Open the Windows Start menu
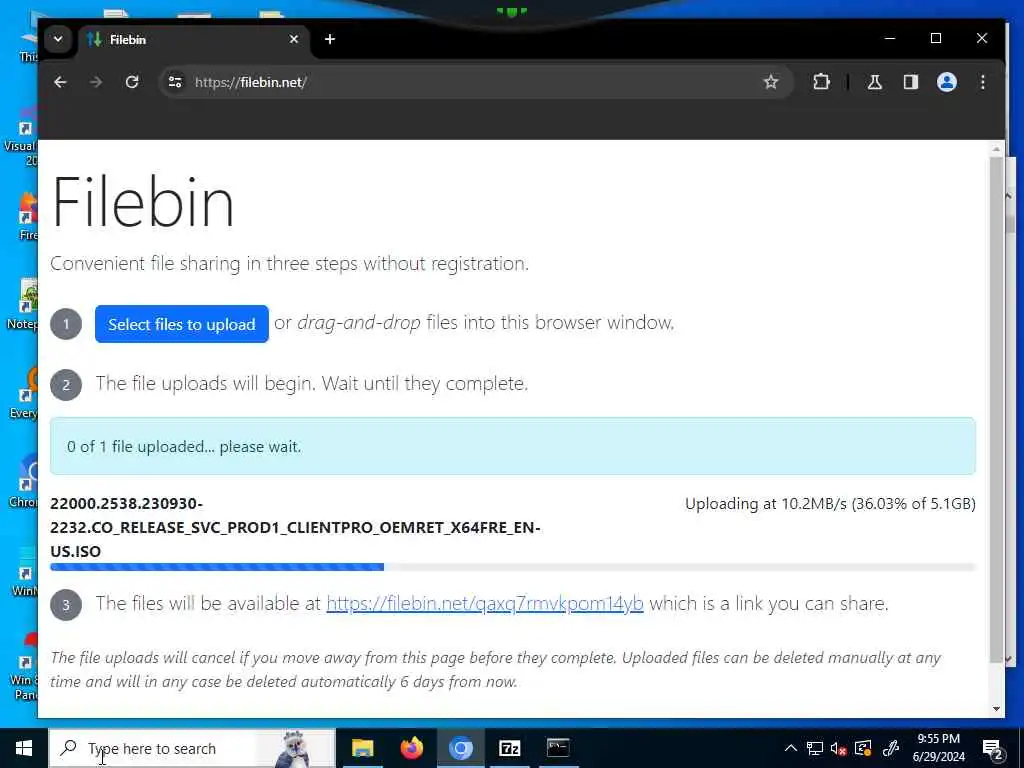Viewport: 1024px width, 768px height. 24,748
